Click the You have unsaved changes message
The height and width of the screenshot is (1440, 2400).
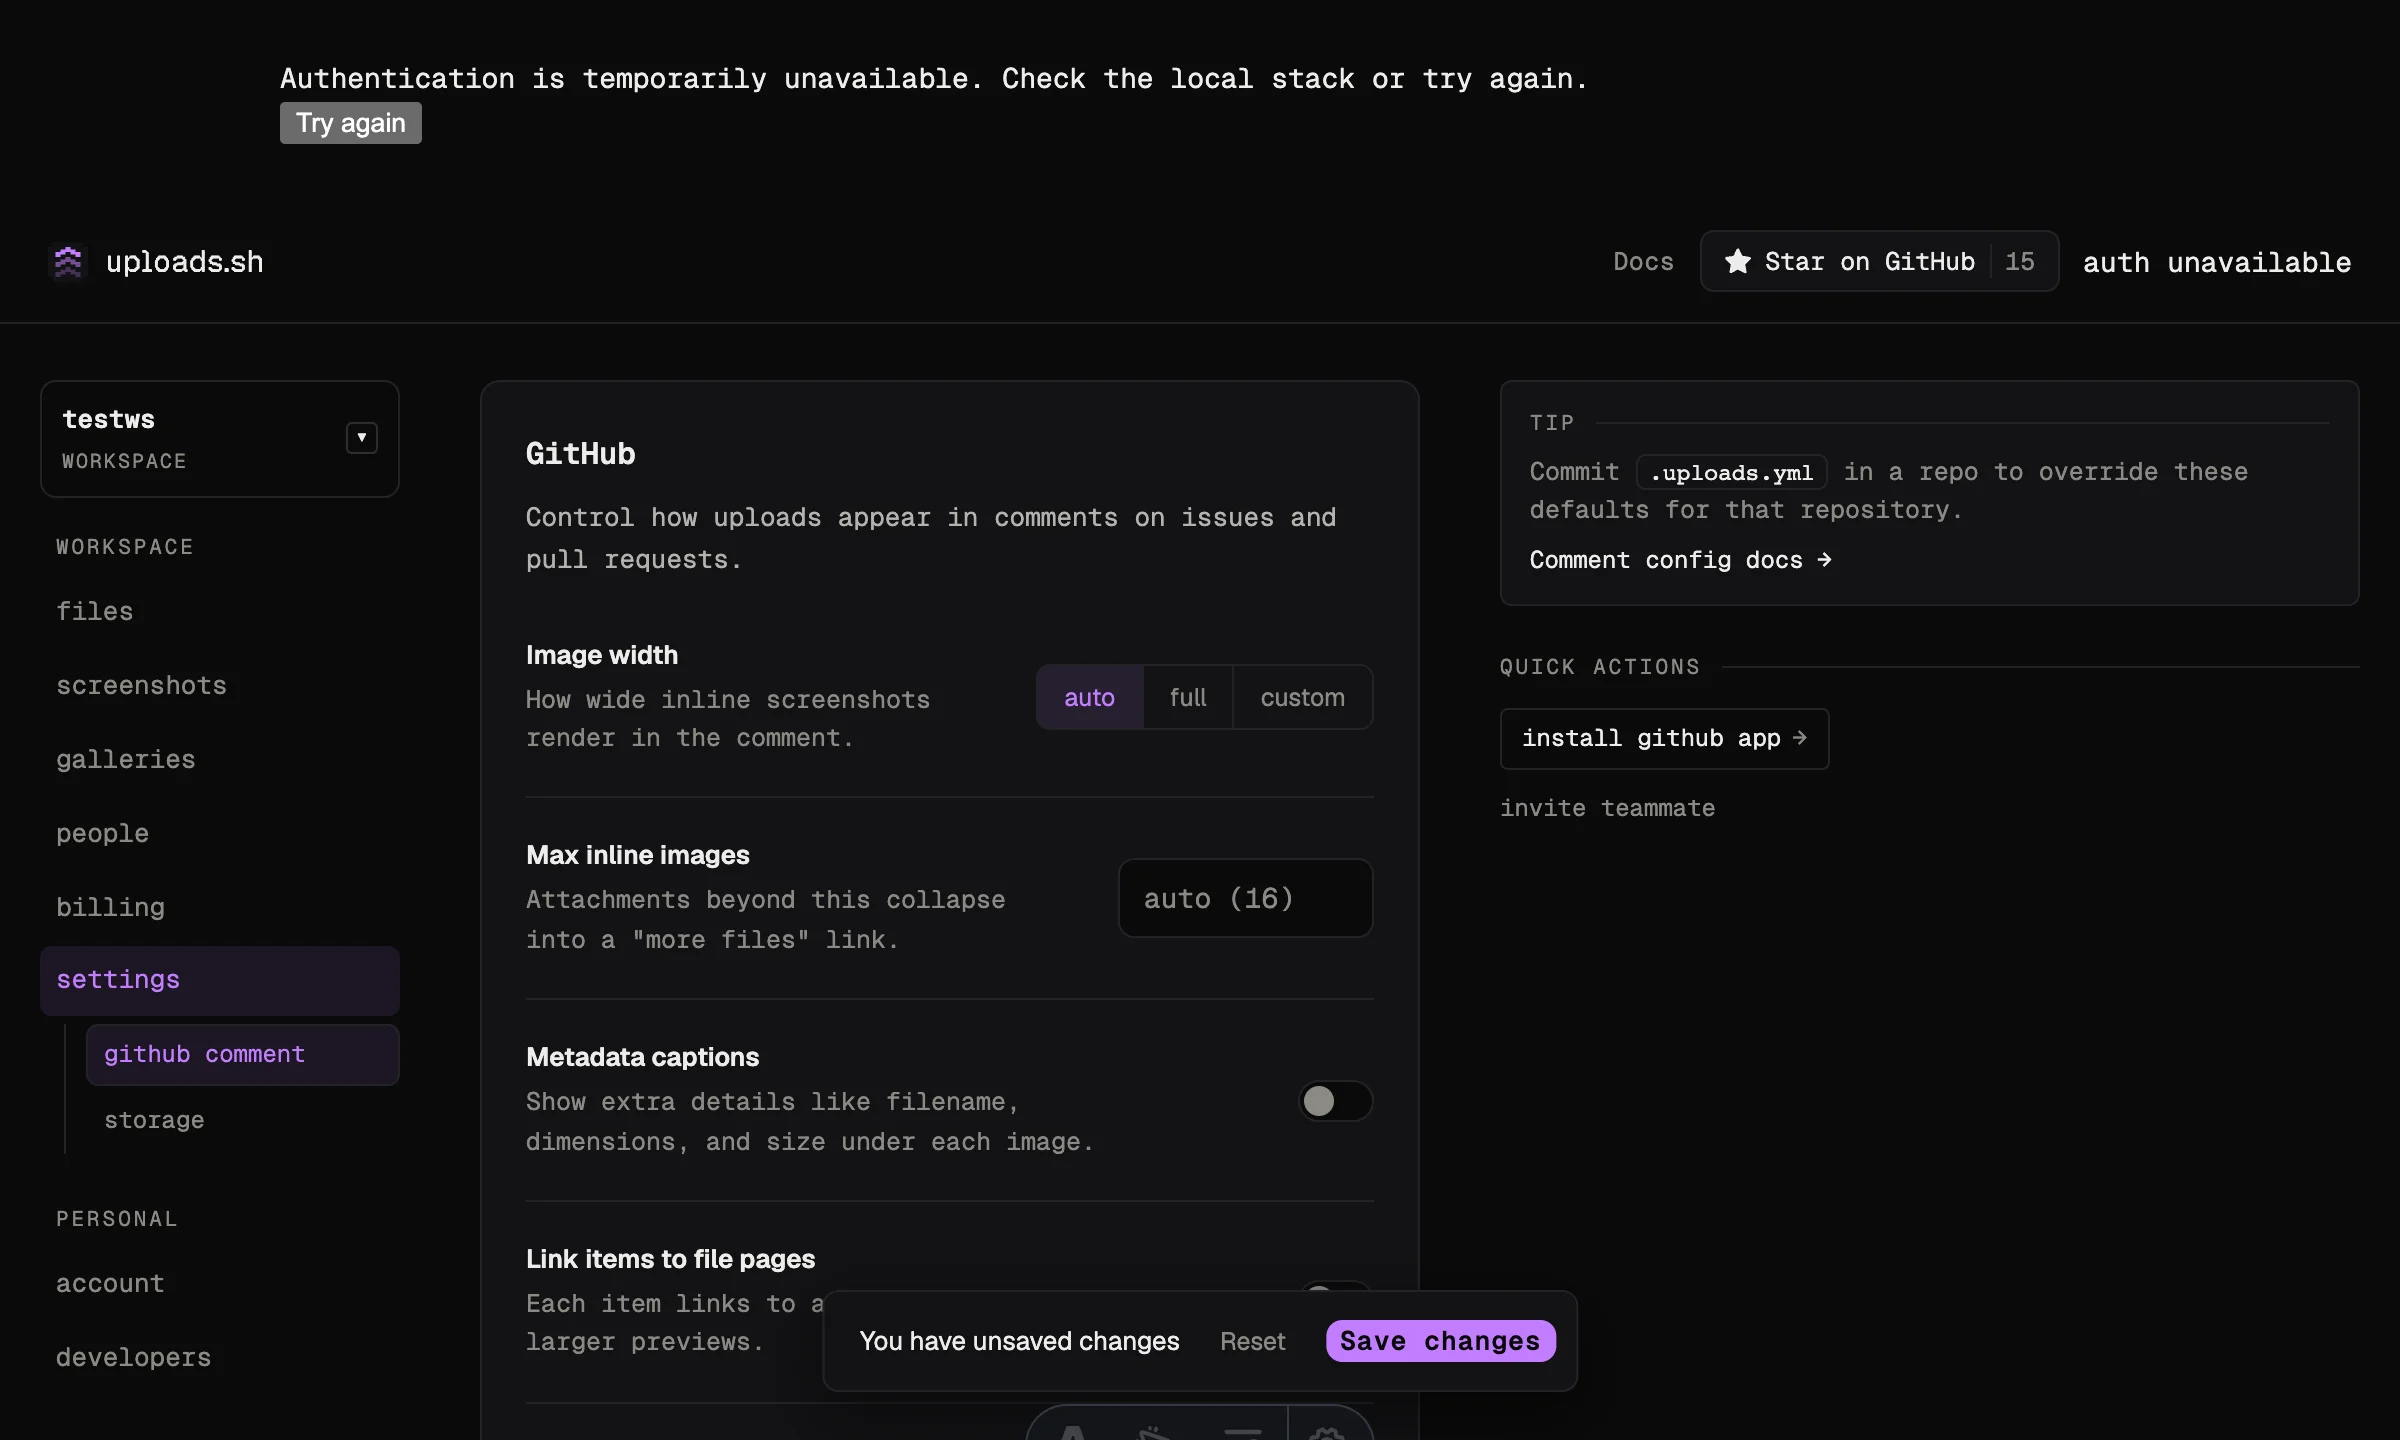tap(1020, 1341)
